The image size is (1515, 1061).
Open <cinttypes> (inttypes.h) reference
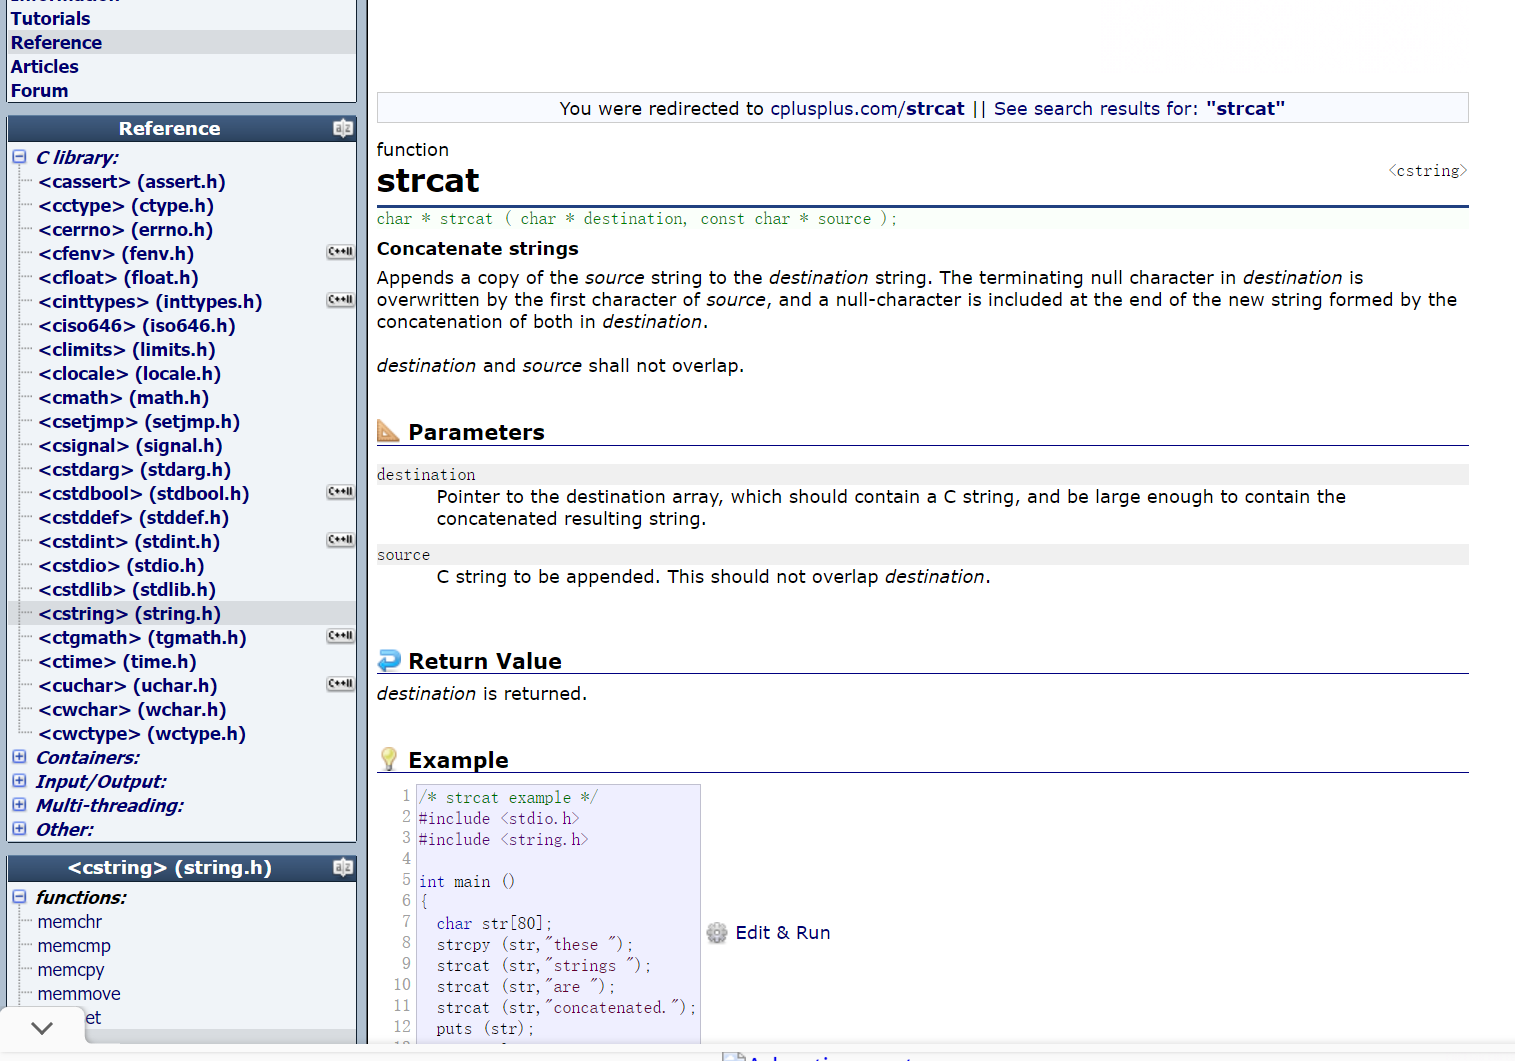pyautogui.click(x=150, y=301)
